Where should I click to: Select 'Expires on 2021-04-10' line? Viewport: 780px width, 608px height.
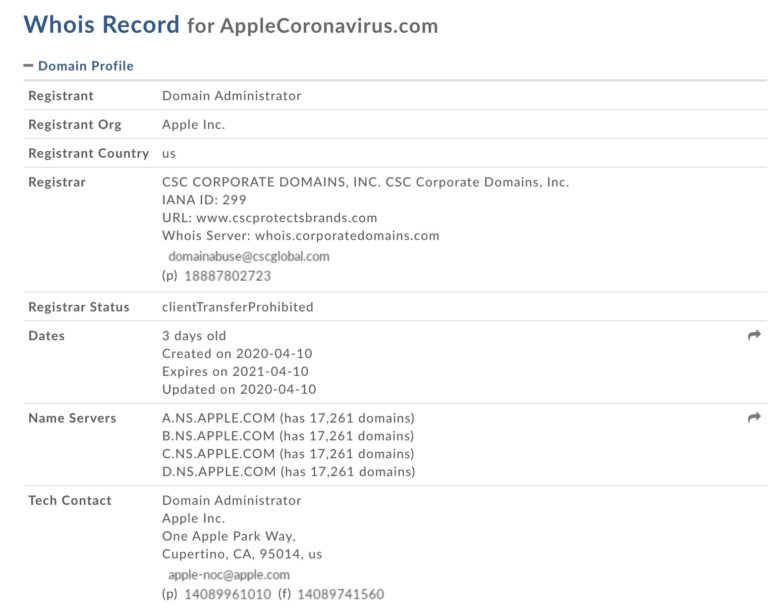click(x=235, y=372)
